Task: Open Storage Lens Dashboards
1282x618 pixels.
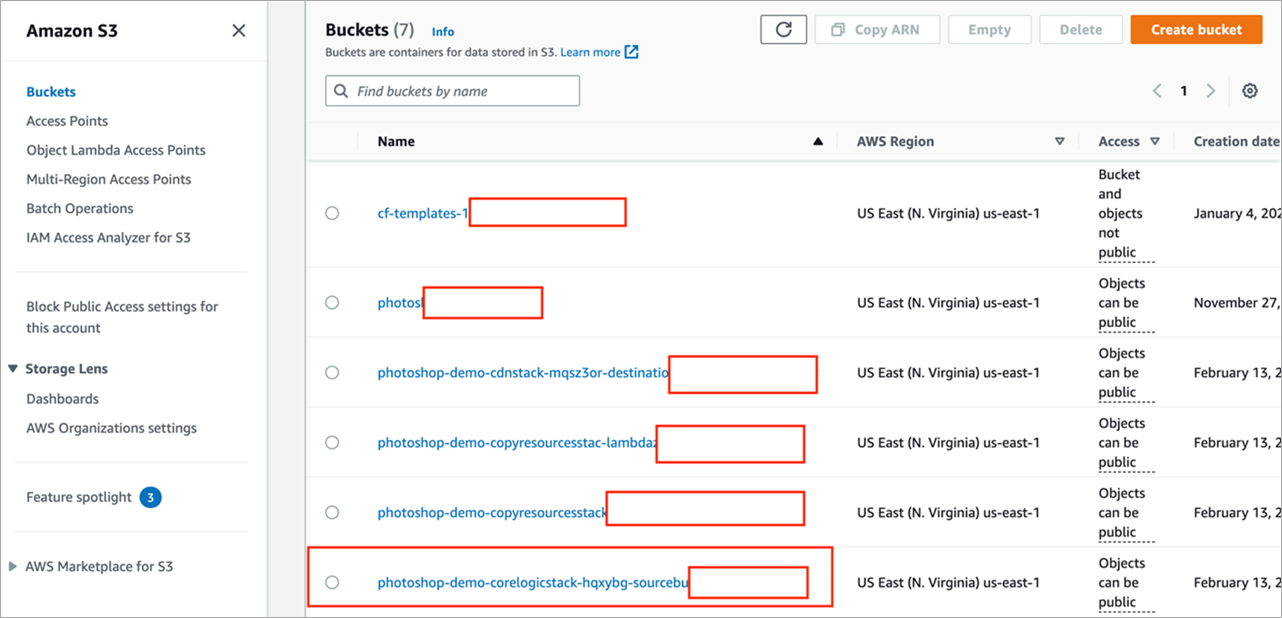Action: click(x=63, y=399)
